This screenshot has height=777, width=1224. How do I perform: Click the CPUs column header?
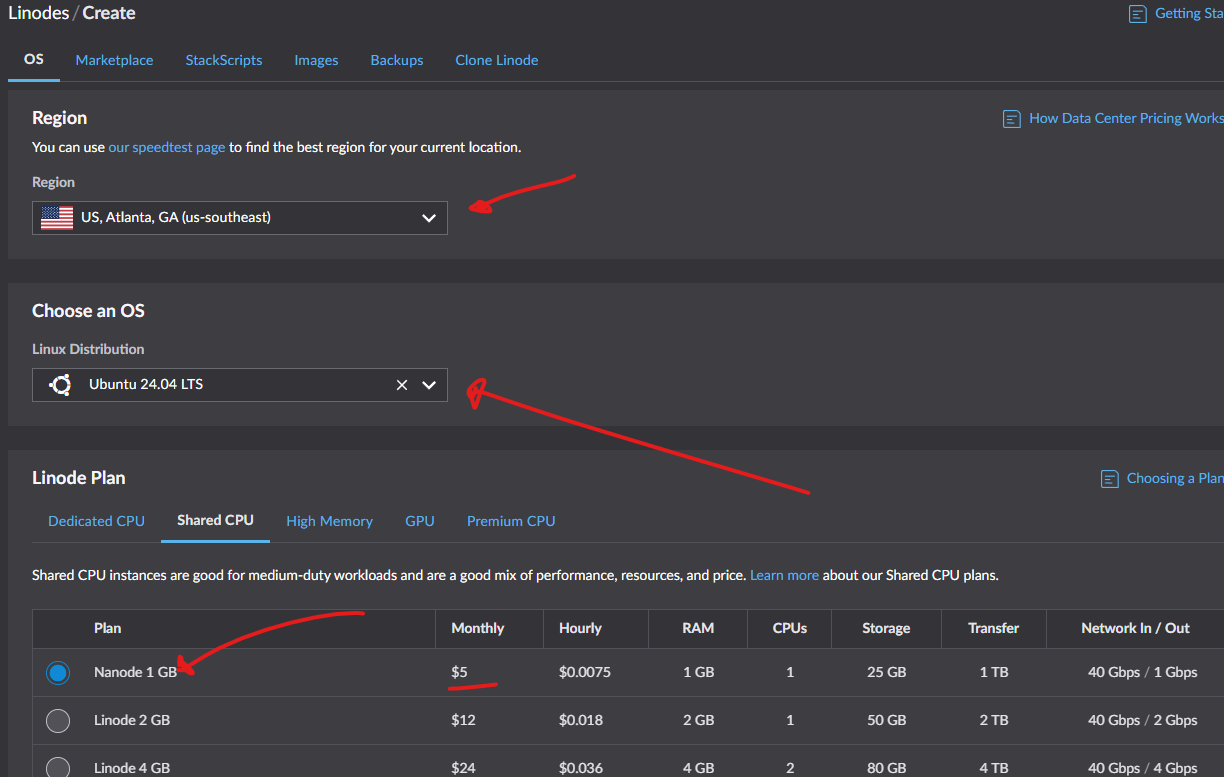[x=790, y=628]
